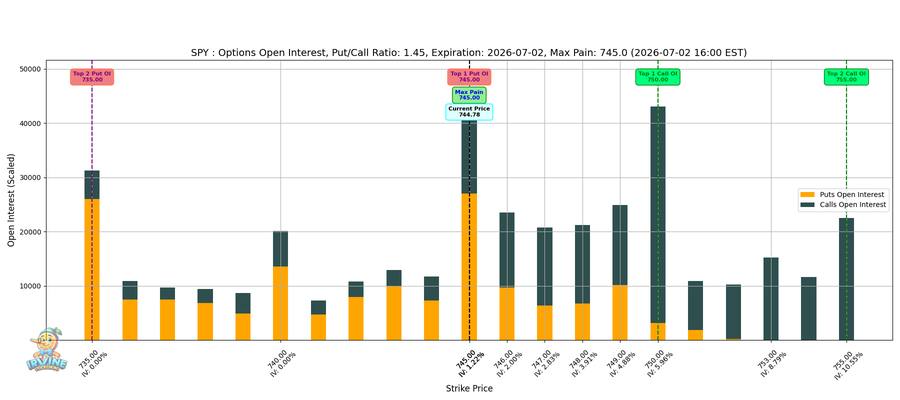This screenshot has height=400, width=900.
Task: Click the dark calls segment at strike 740.00
Action: click(281, 249)
